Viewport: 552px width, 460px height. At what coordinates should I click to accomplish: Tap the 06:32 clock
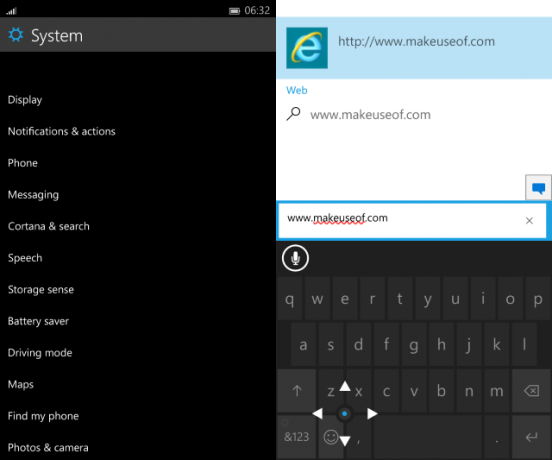(x=257, y=11)
